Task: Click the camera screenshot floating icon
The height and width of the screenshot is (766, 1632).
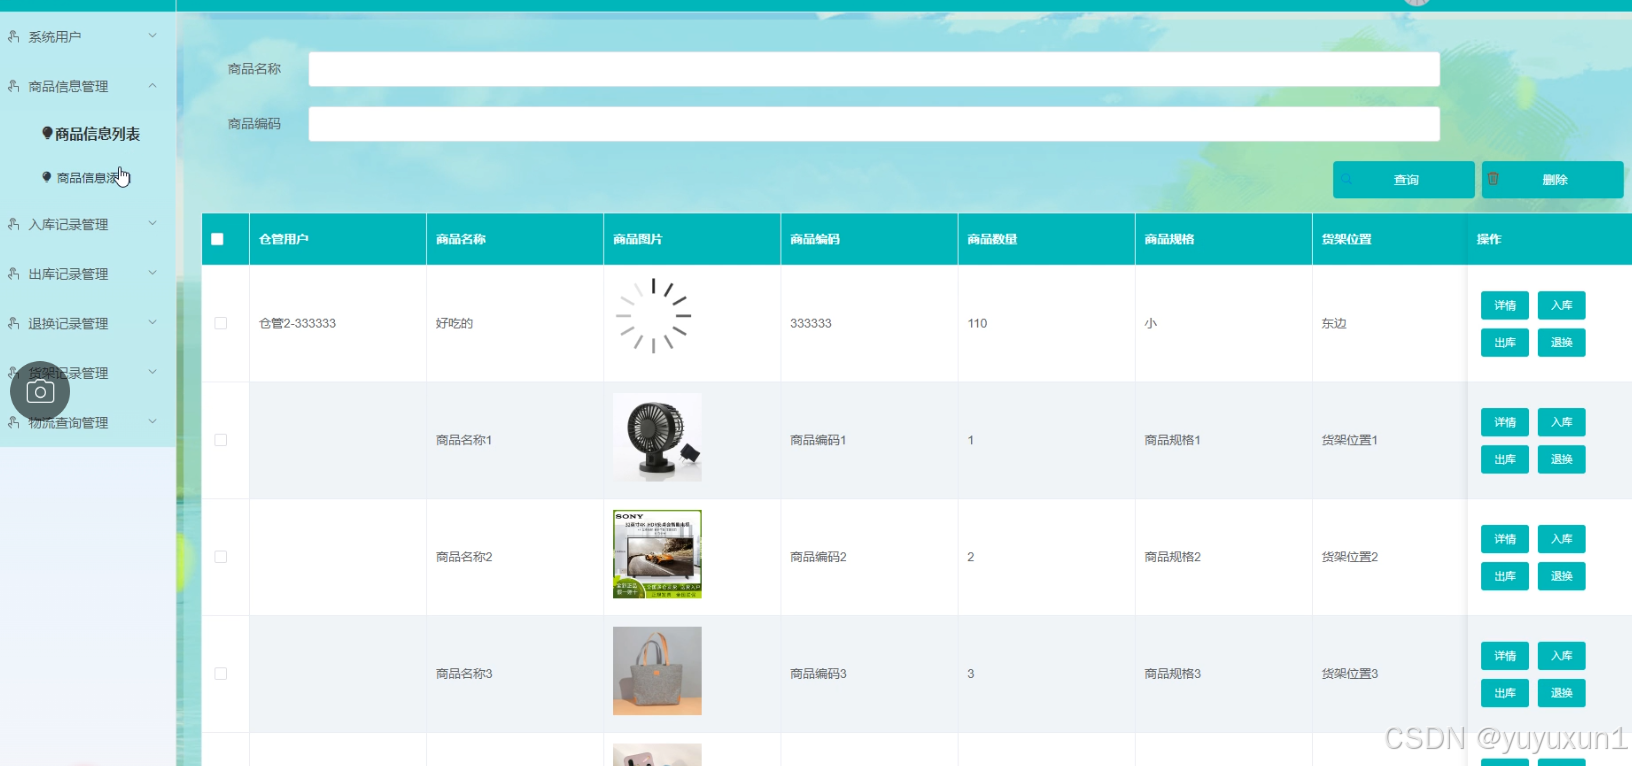Action: tap(40, 391)
